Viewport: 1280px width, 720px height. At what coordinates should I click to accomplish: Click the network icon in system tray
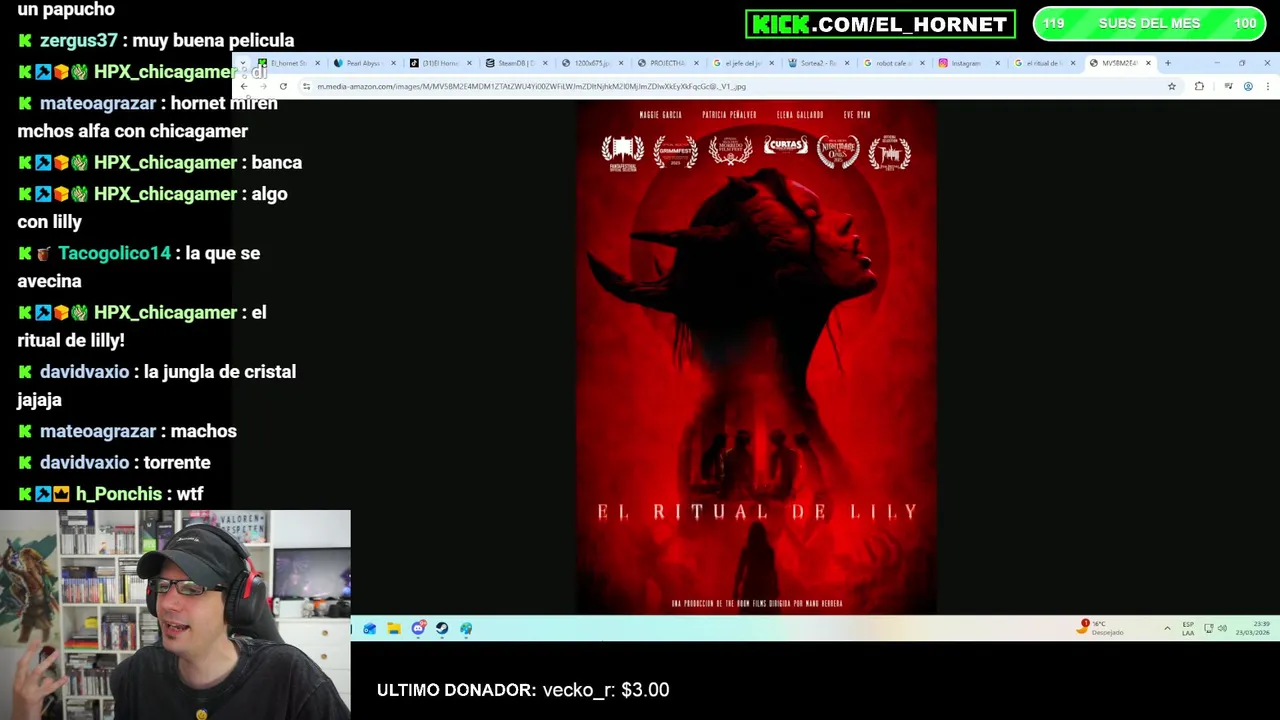pos(1208,628)
